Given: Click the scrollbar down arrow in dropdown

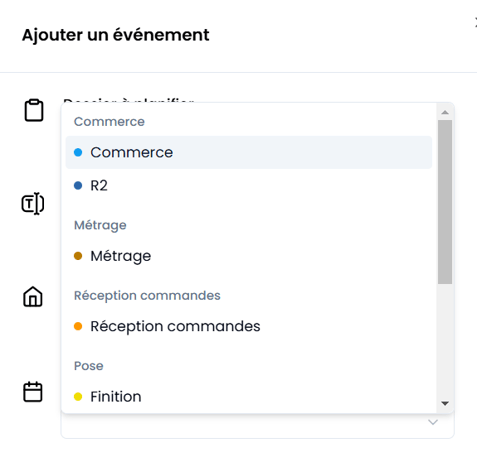Looking at the screenshot, I should tap(445, 404).
